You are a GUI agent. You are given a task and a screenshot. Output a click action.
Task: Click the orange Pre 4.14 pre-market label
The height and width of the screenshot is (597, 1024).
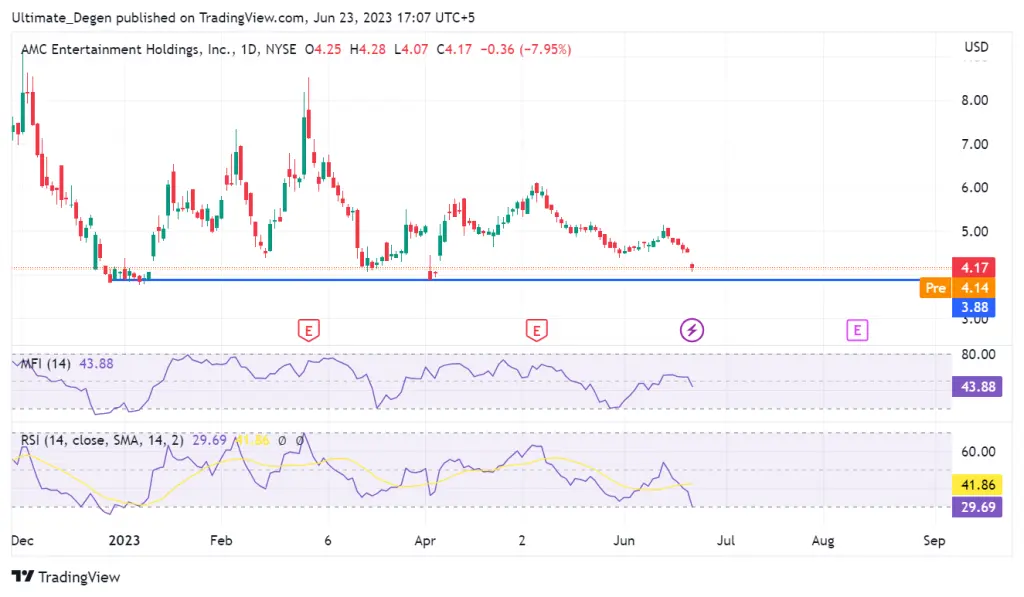957,287
